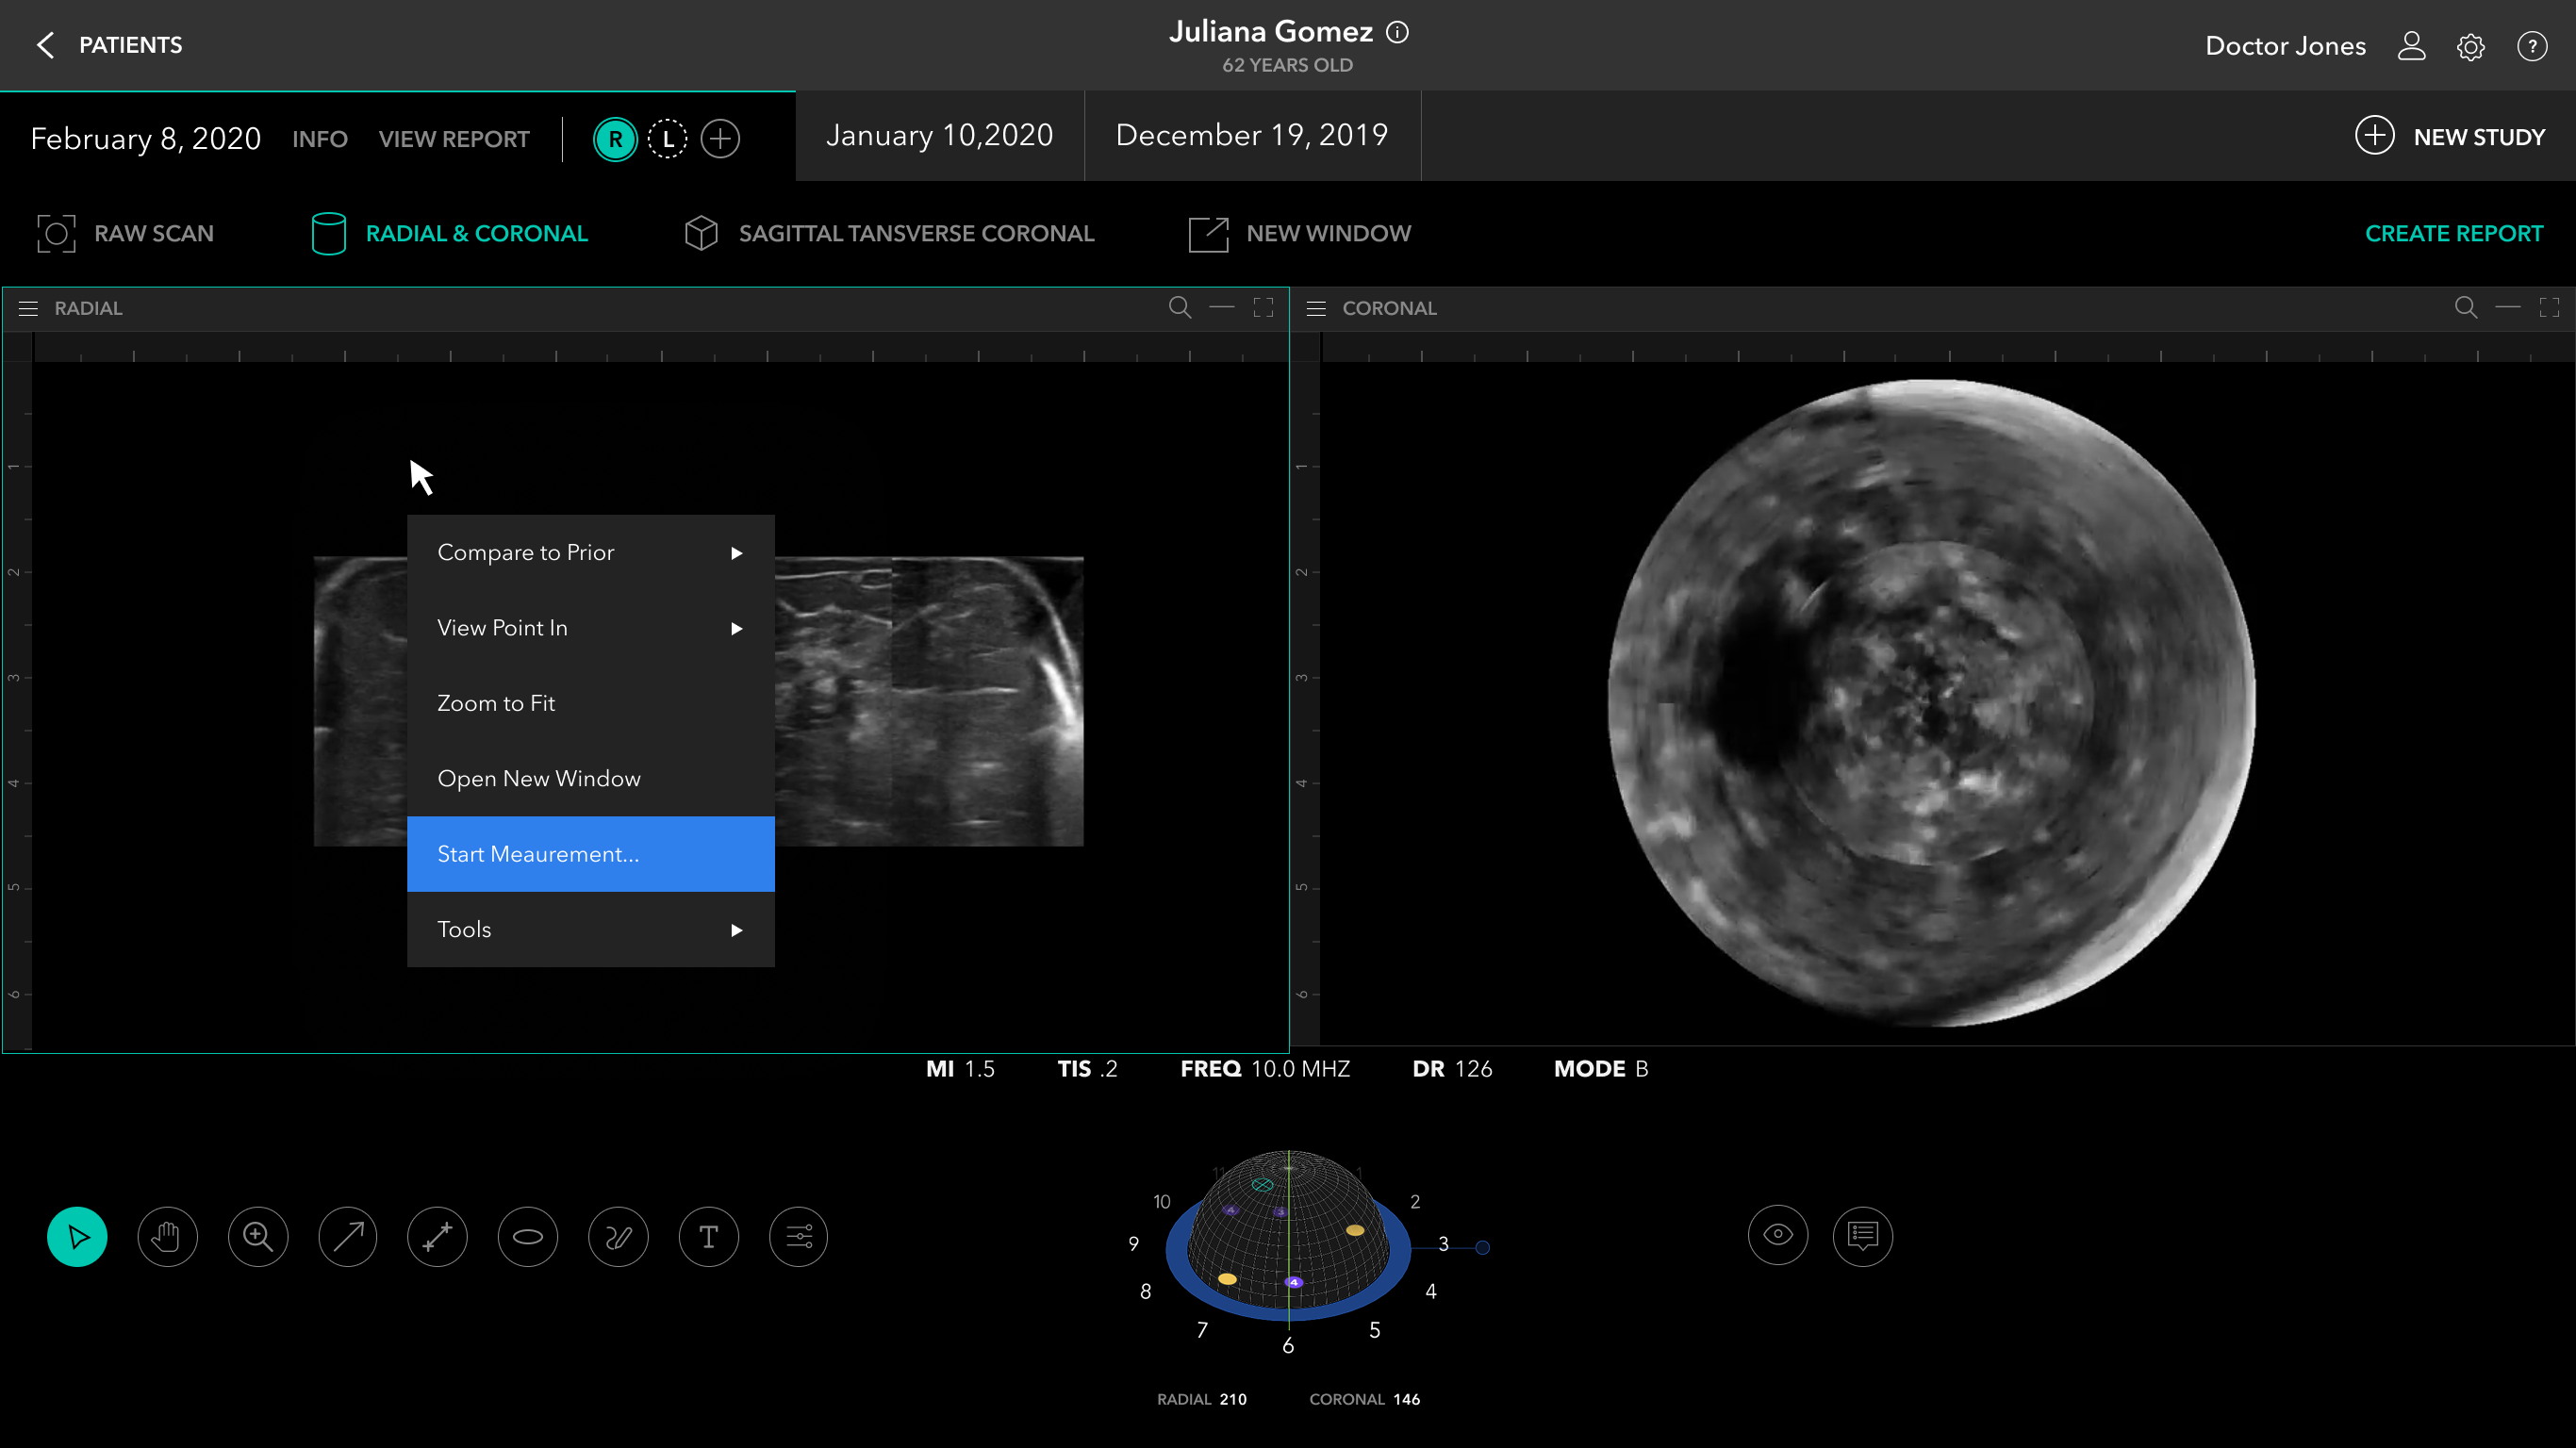
Task: Click the position 3 slider handle
Action: [1482, 1247]
